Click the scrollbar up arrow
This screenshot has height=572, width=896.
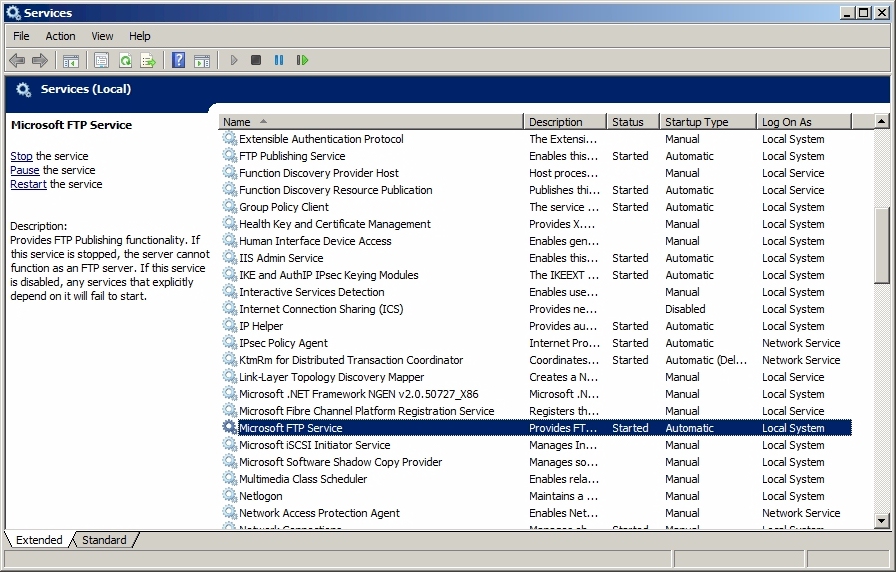point(882,121)
